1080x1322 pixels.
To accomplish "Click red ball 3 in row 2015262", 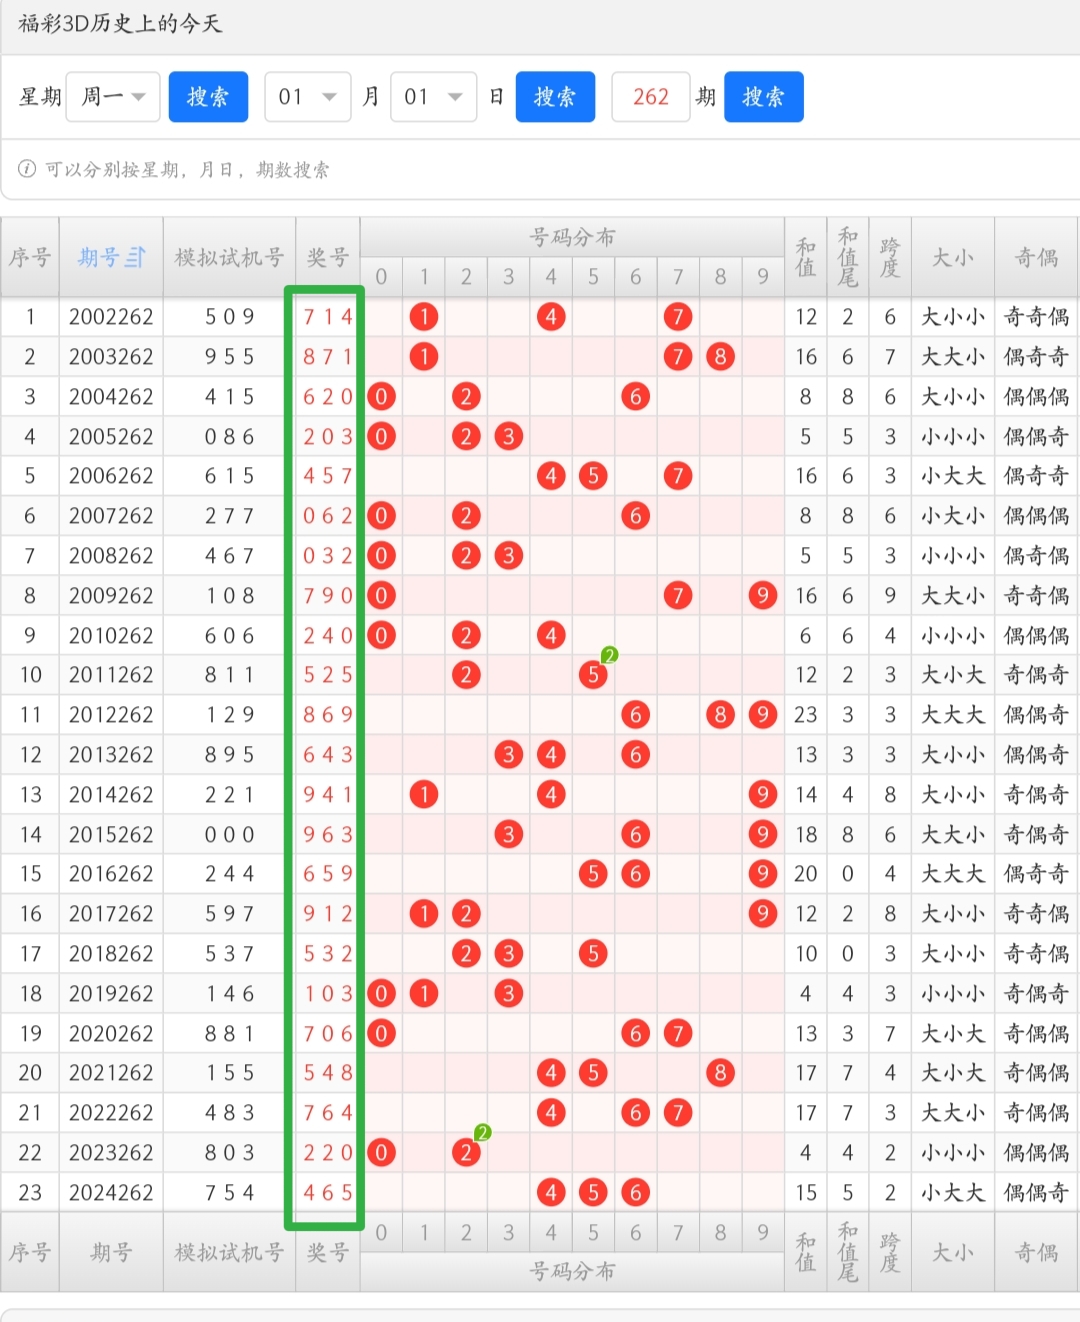I will click(x=508, y=834).
